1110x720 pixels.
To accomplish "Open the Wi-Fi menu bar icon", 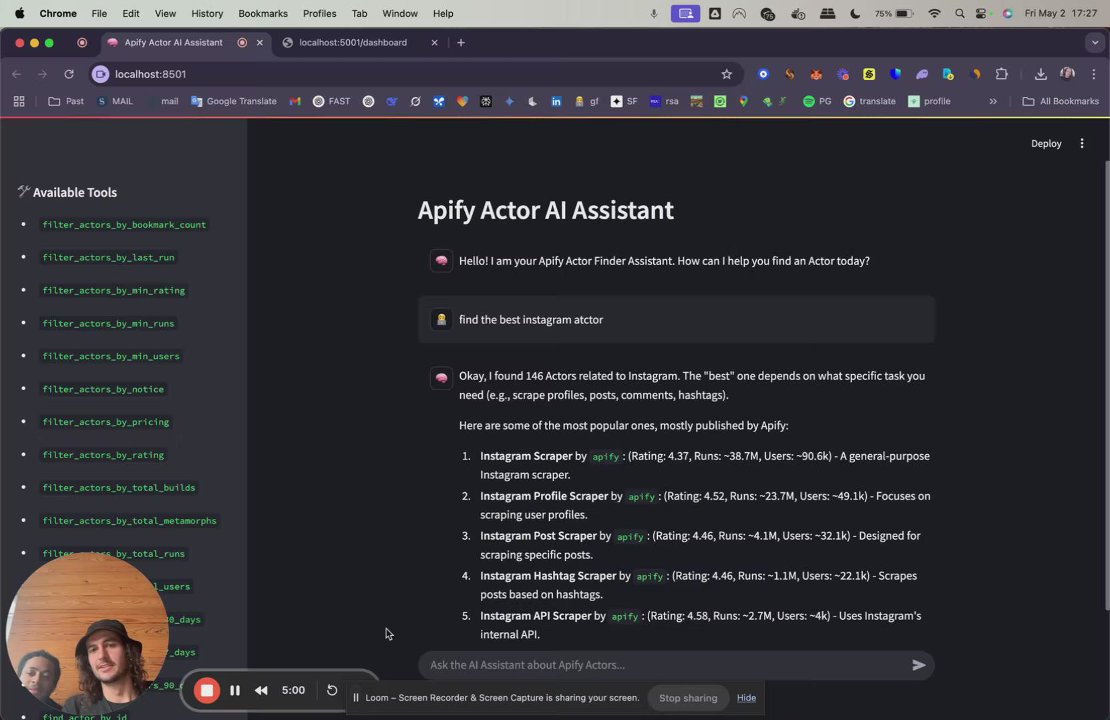I will pyautogui.click(x=934, y=13).
